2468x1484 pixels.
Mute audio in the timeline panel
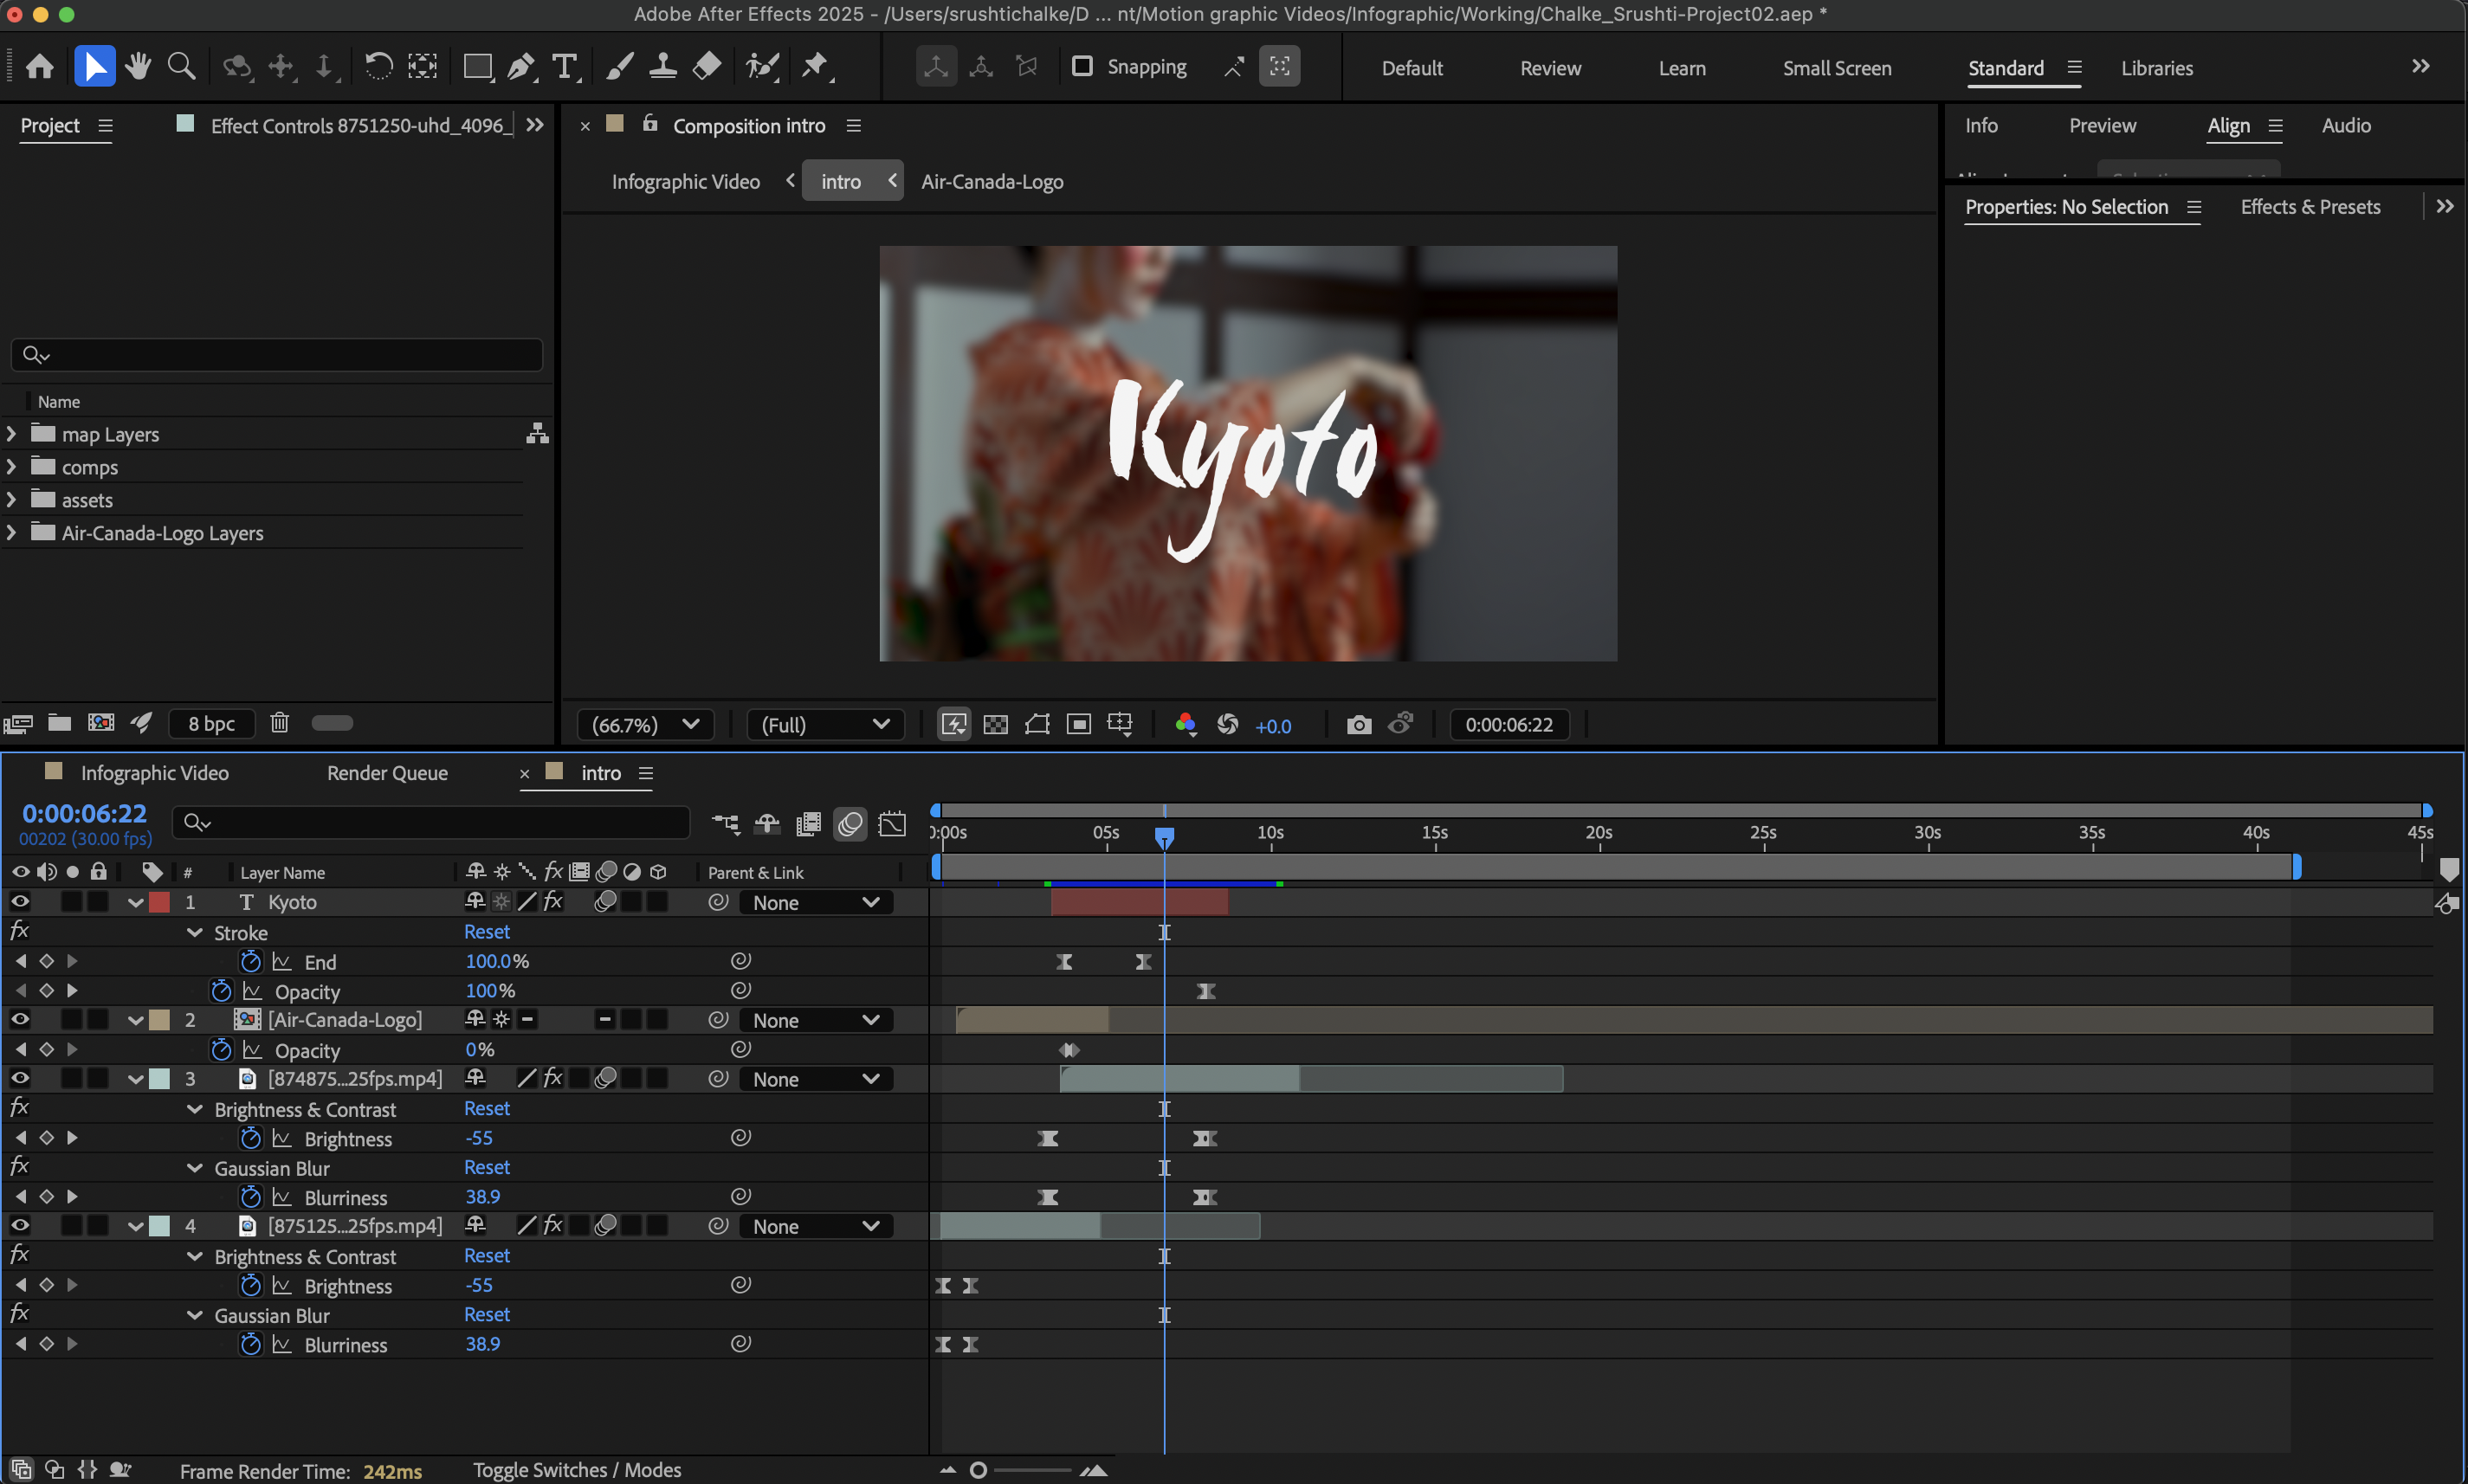47,871
